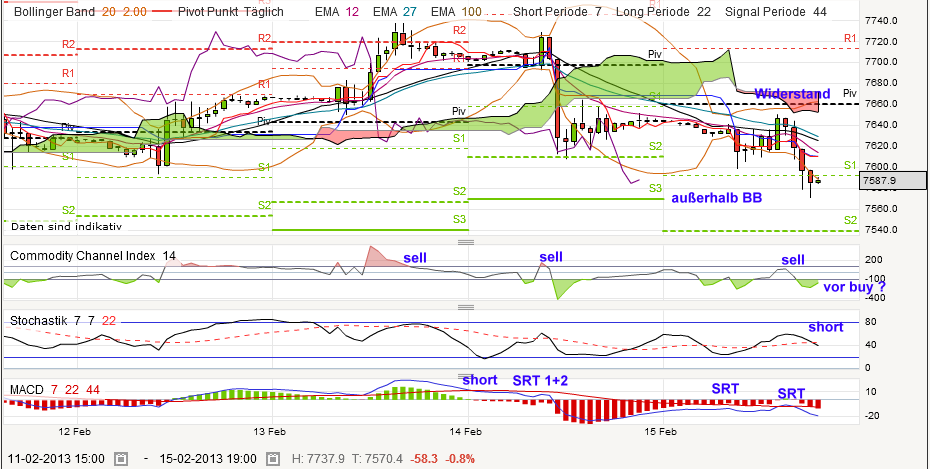Click the 7540.0 price axis label
The width and height of the screenshot is (930, 469).
point(881,230)
